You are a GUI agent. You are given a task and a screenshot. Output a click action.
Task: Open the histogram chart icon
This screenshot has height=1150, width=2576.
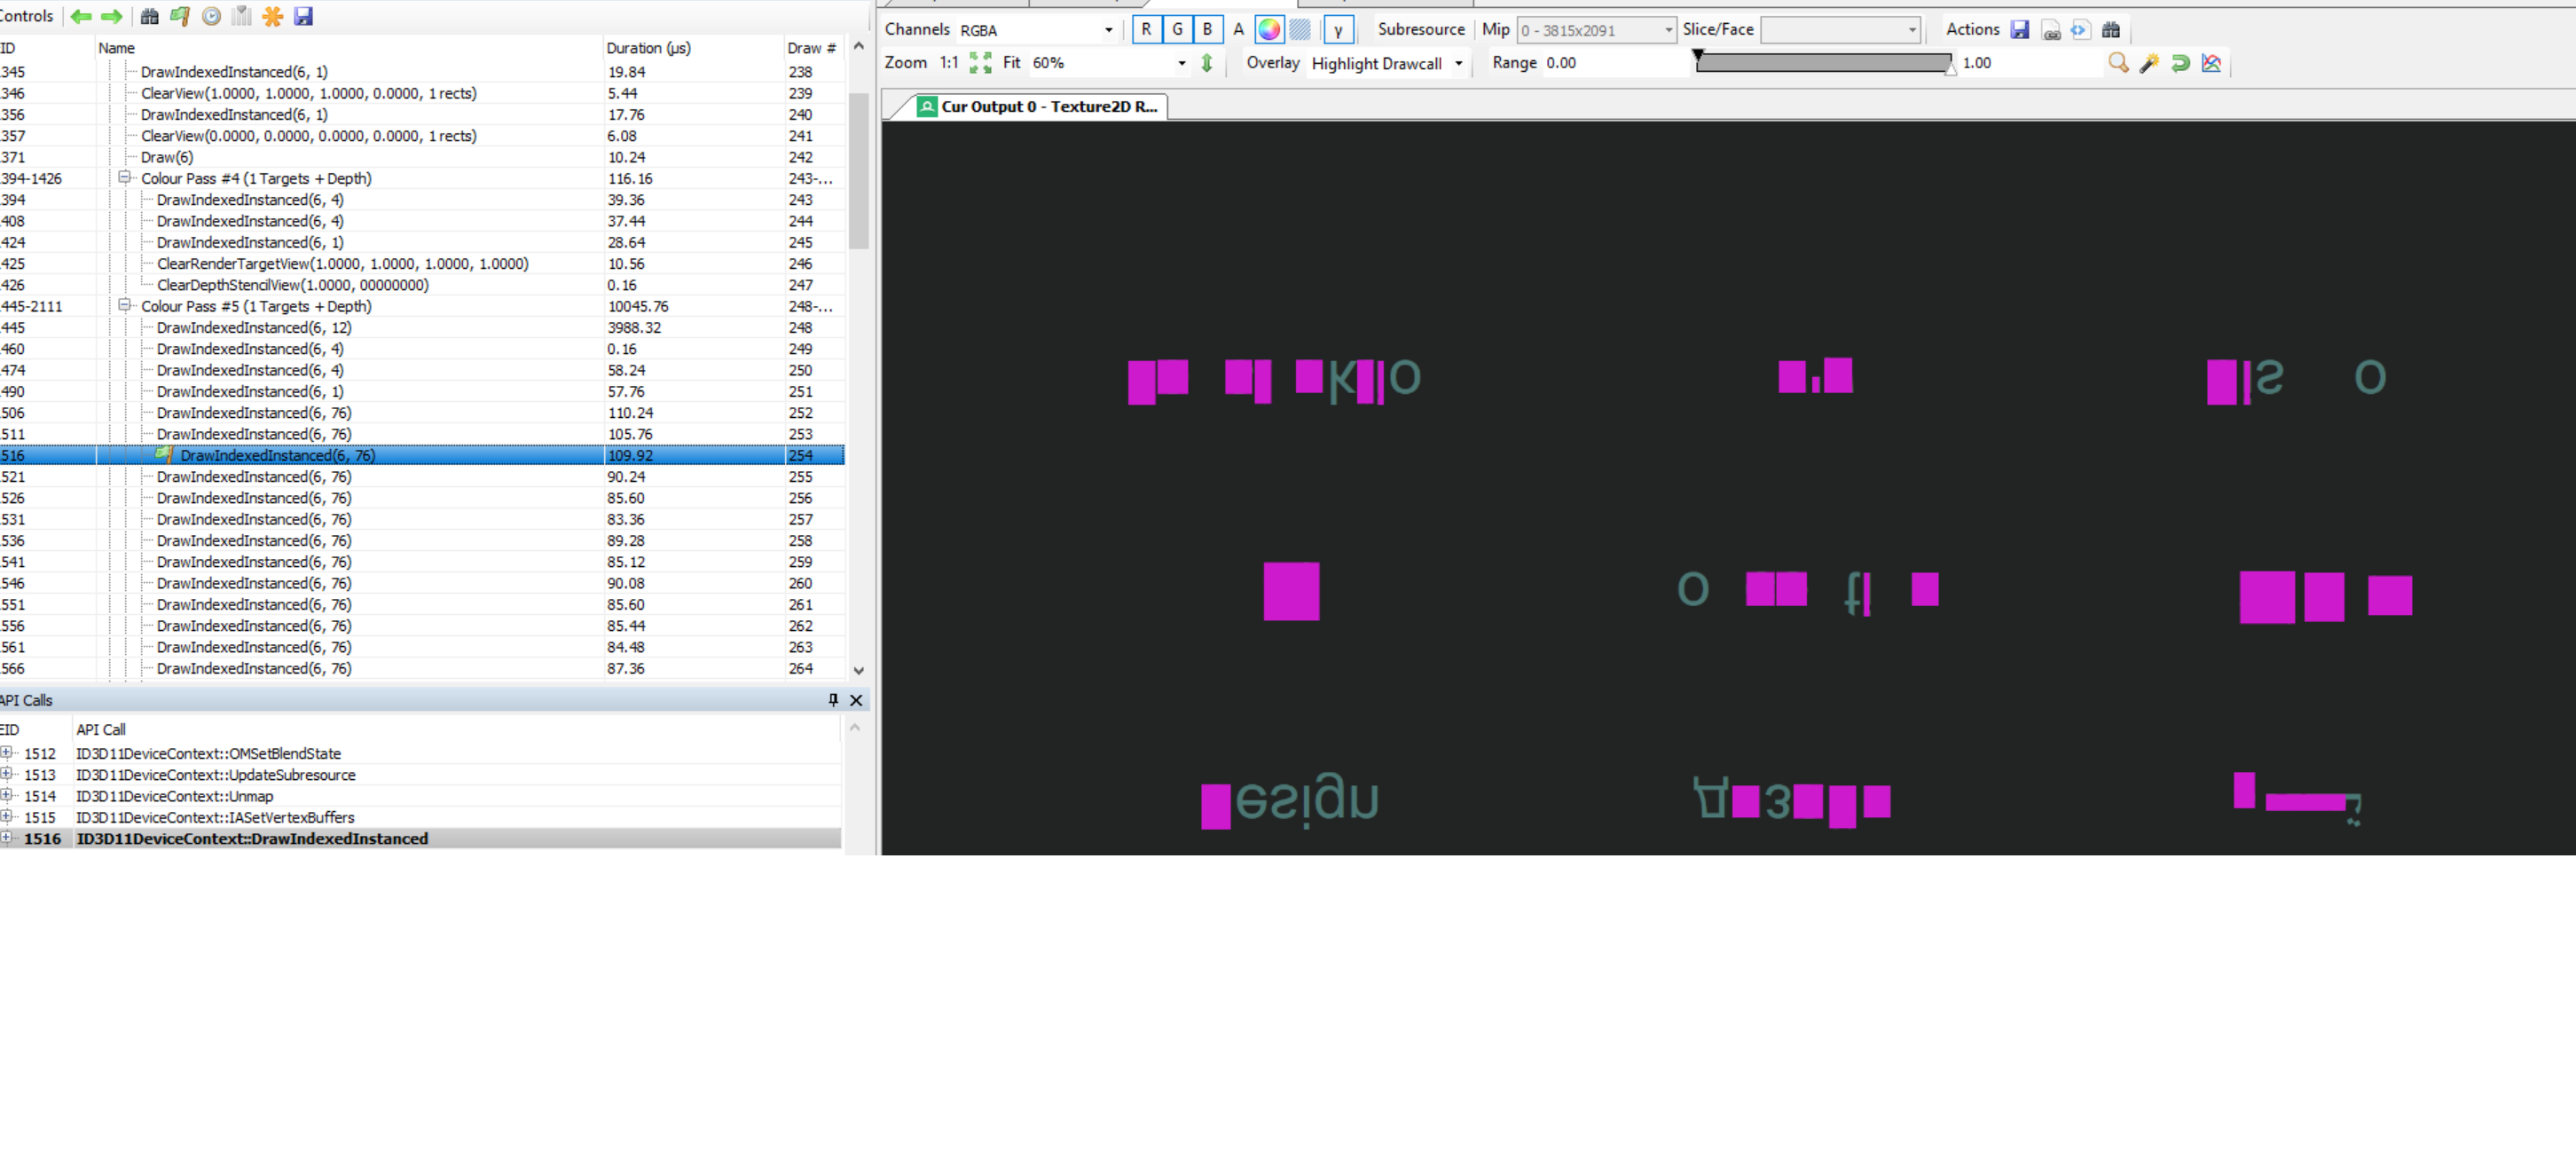pyautogui.click(x=2211, y=63)
